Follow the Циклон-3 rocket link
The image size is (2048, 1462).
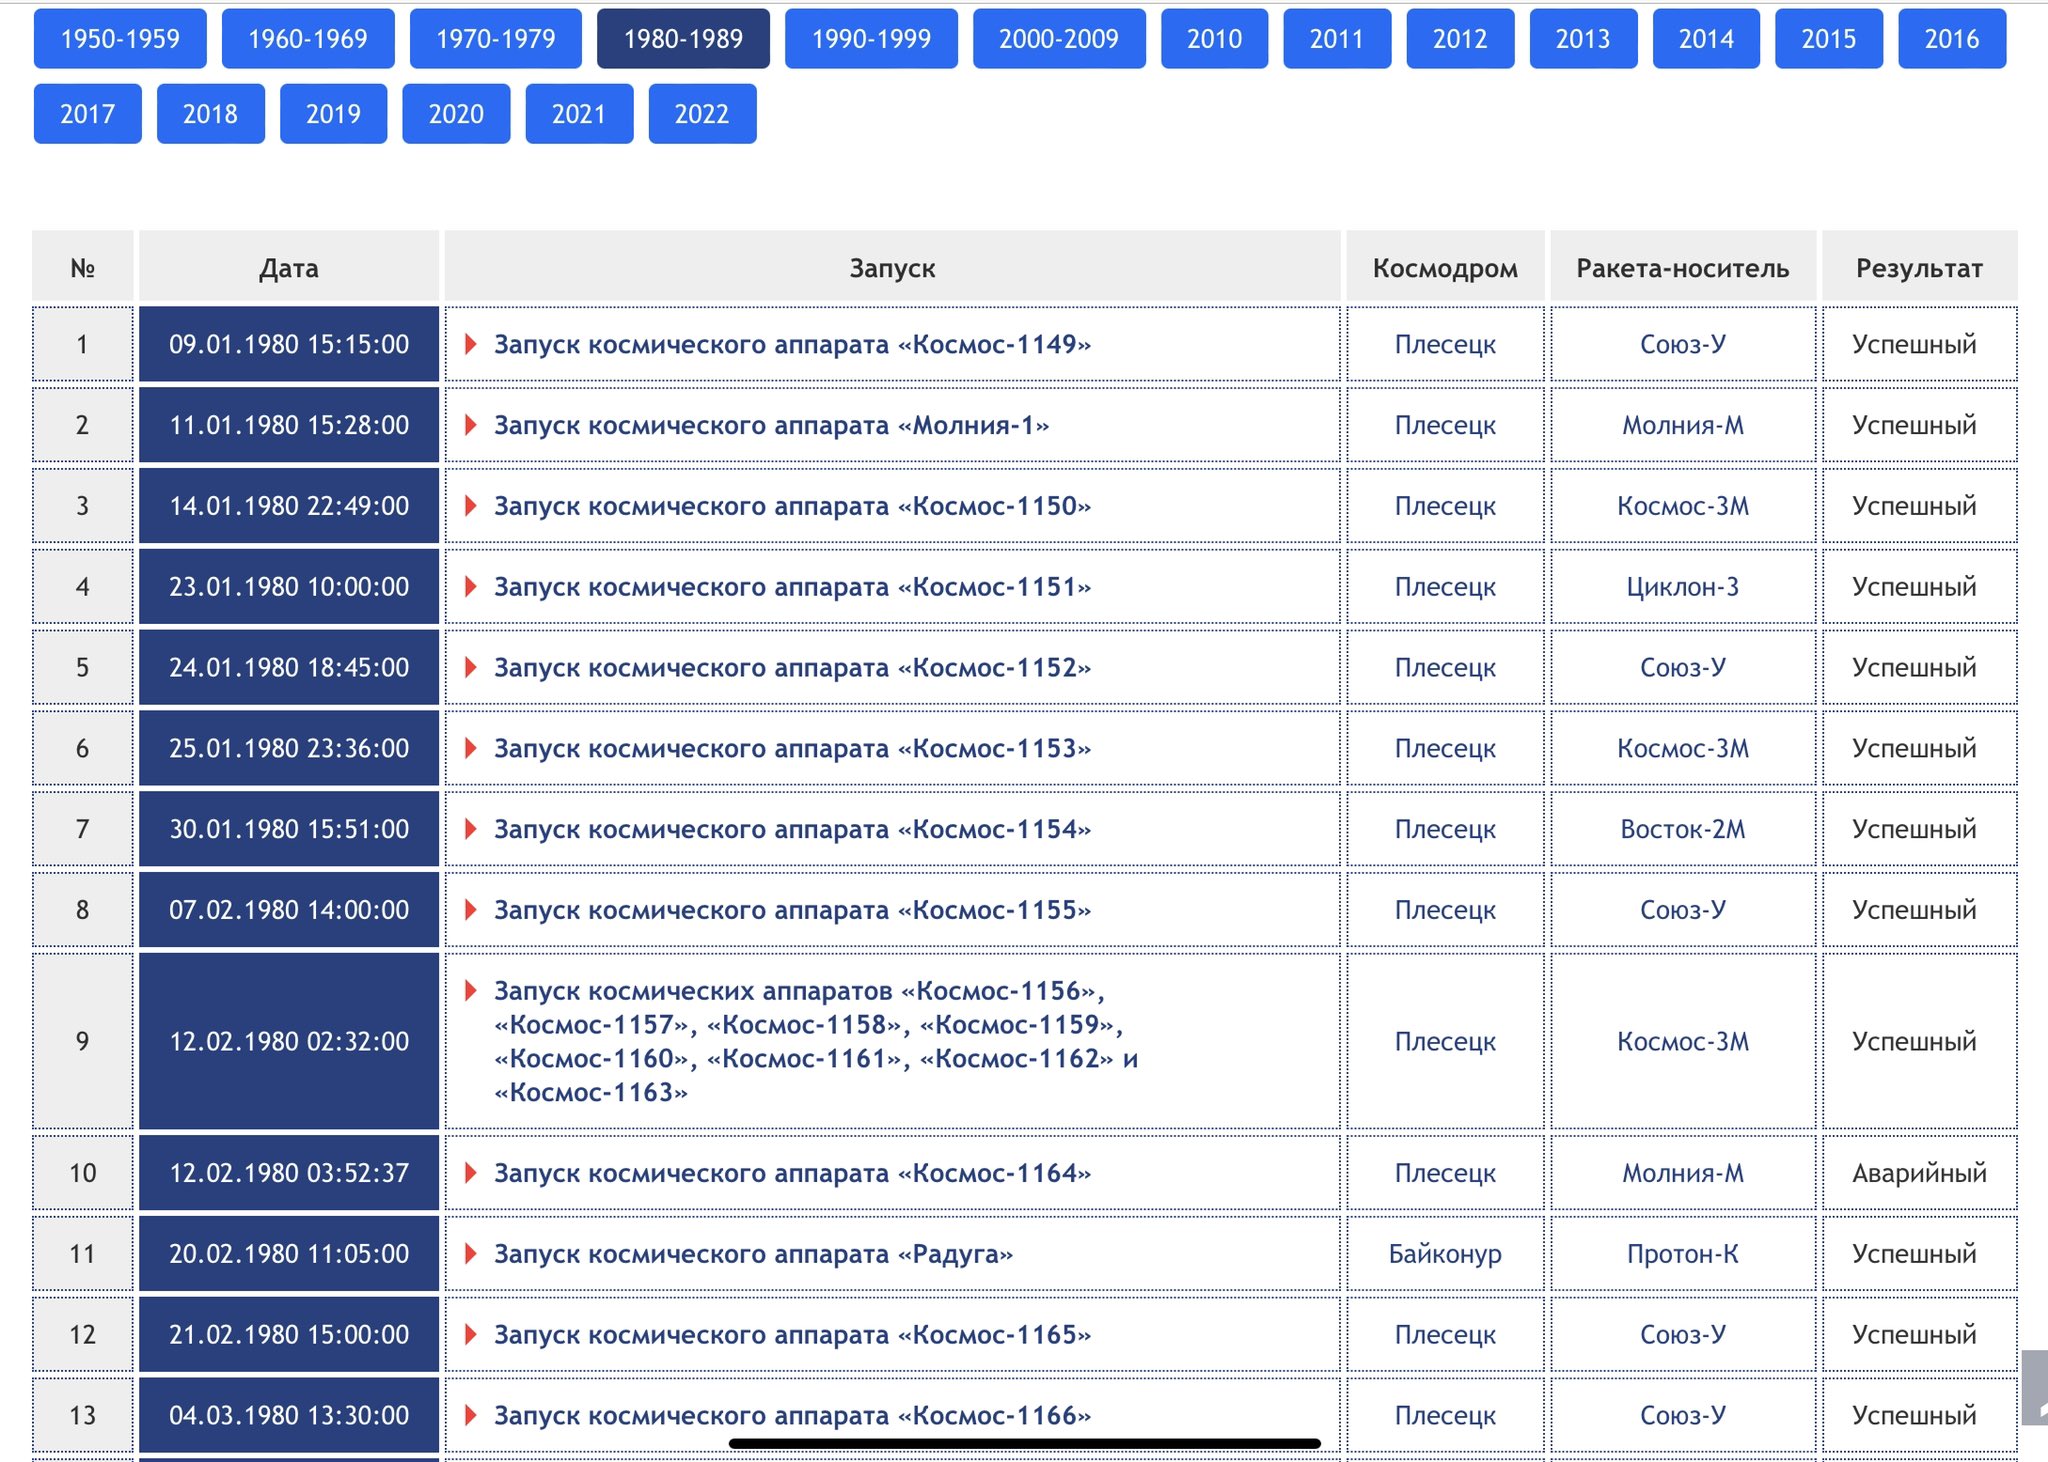tap(1682, 587)
